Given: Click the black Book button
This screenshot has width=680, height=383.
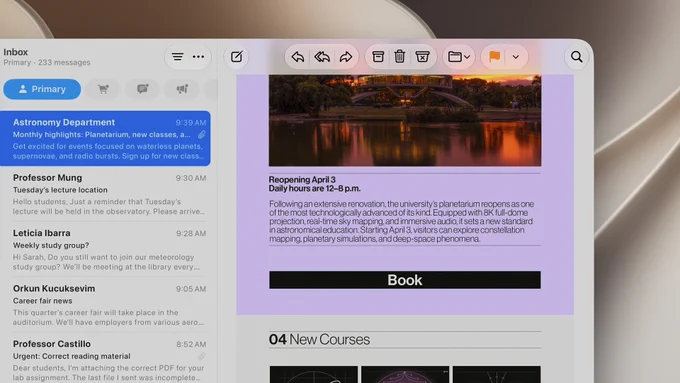Looking at the screenshot, I should tap(405, 280).
